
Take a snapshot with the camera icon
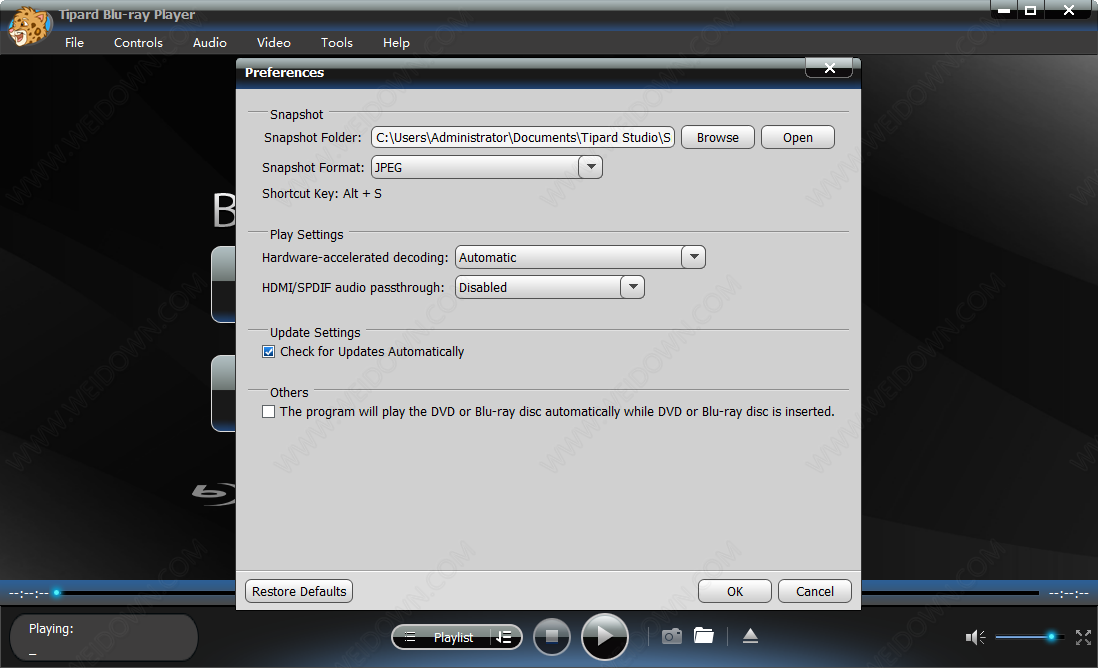click(x=672, y=636)
